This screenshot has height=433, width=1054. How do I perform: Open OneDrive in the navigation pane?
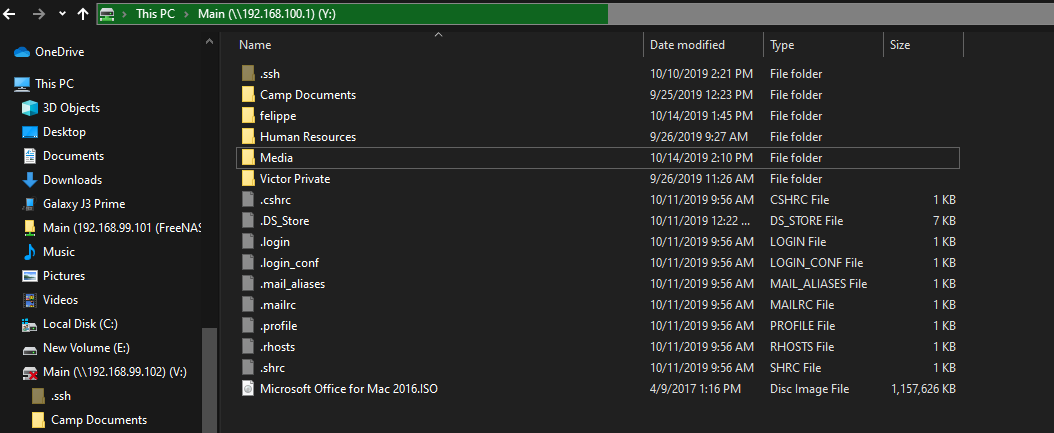pos(59,52)
